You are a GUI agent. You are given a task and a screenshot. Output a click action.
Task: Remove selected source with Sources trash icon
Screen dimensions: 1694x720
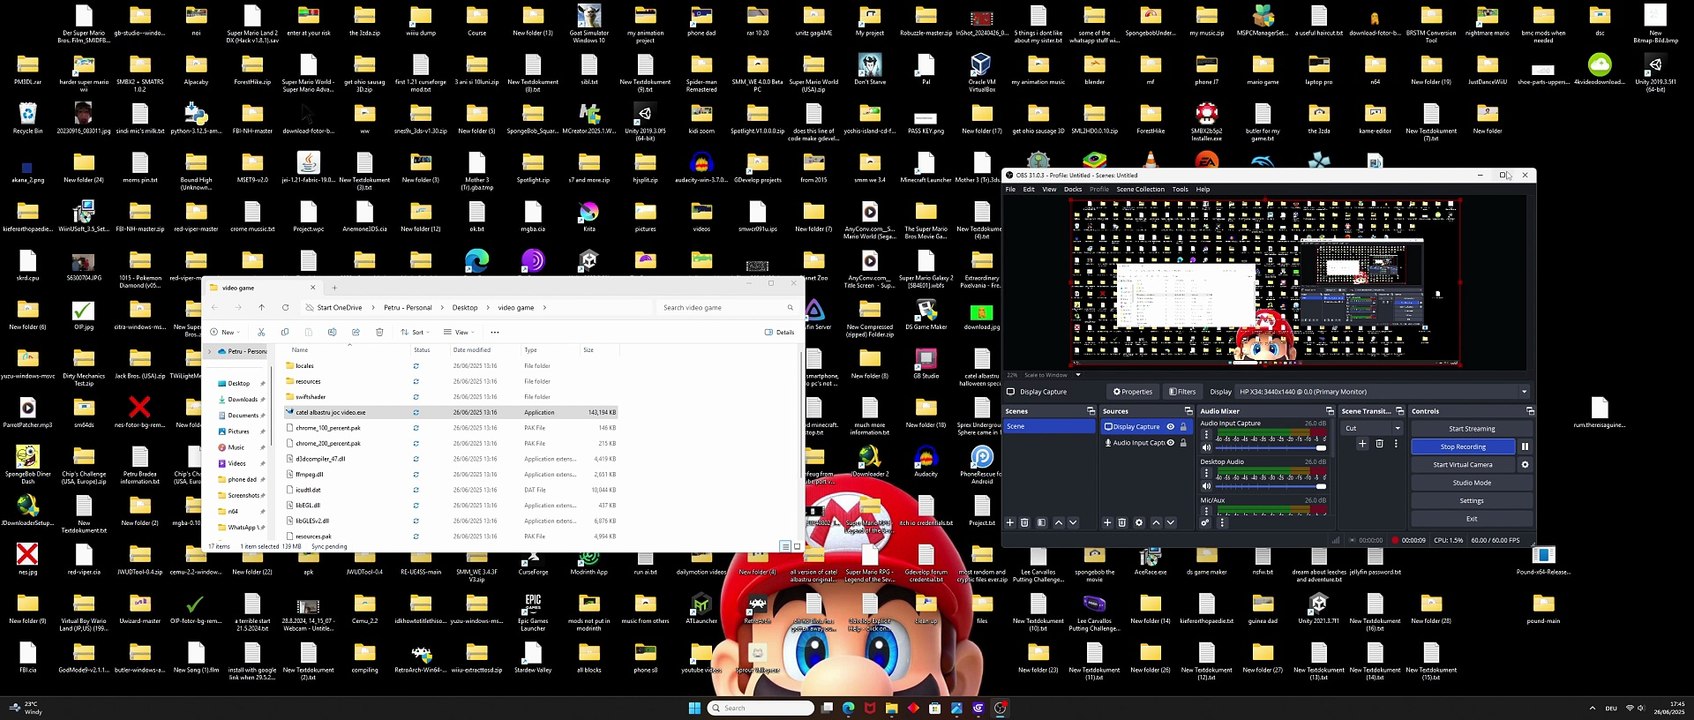(x=1122, y=522)
